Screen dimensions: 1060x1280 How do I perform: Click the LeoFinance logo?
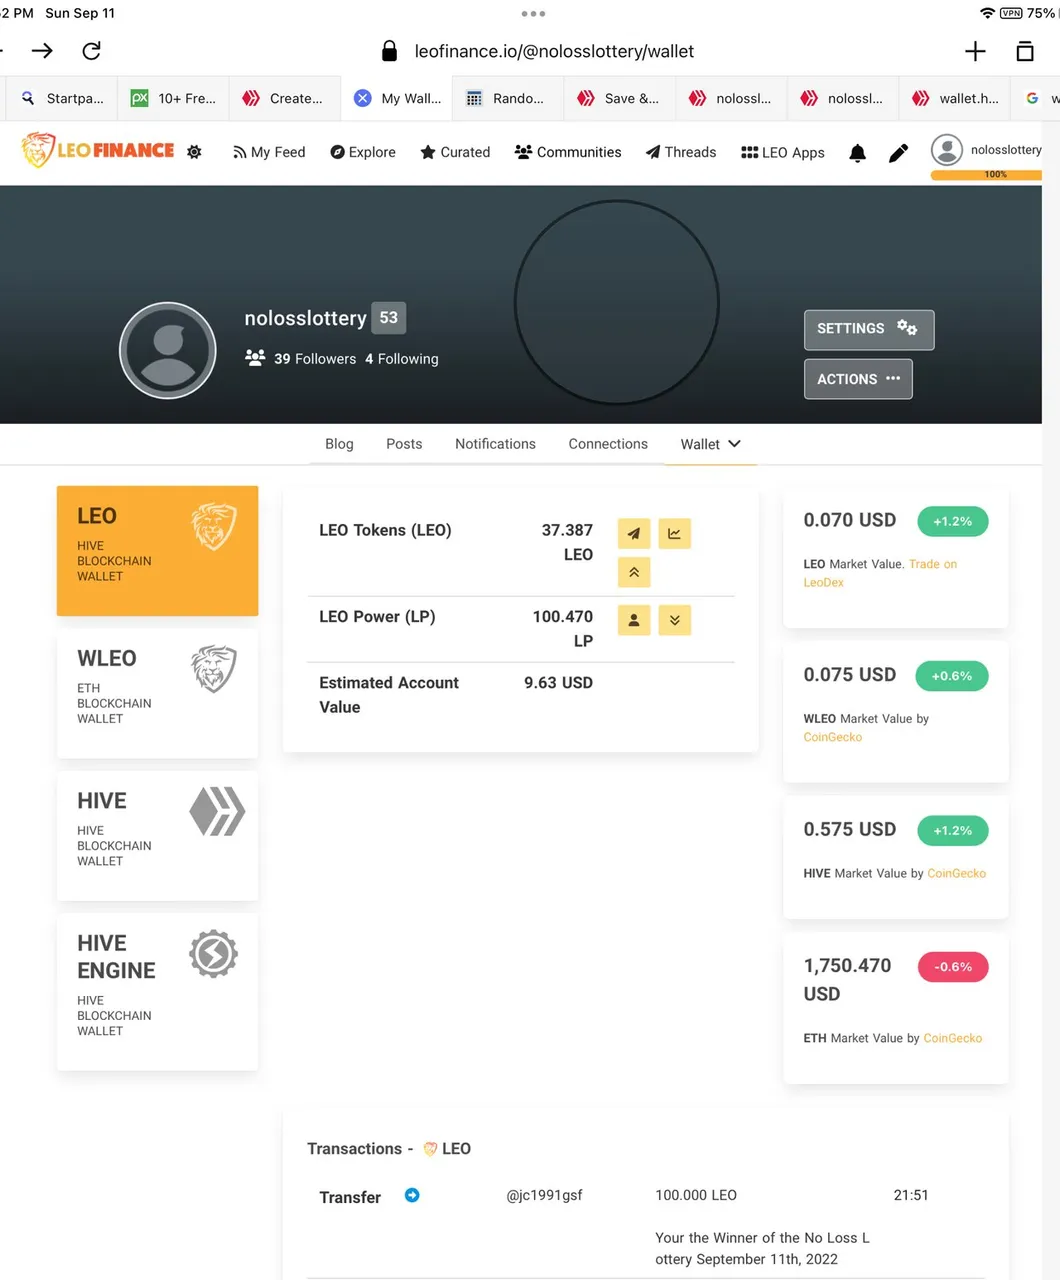(x=97, y=151)
